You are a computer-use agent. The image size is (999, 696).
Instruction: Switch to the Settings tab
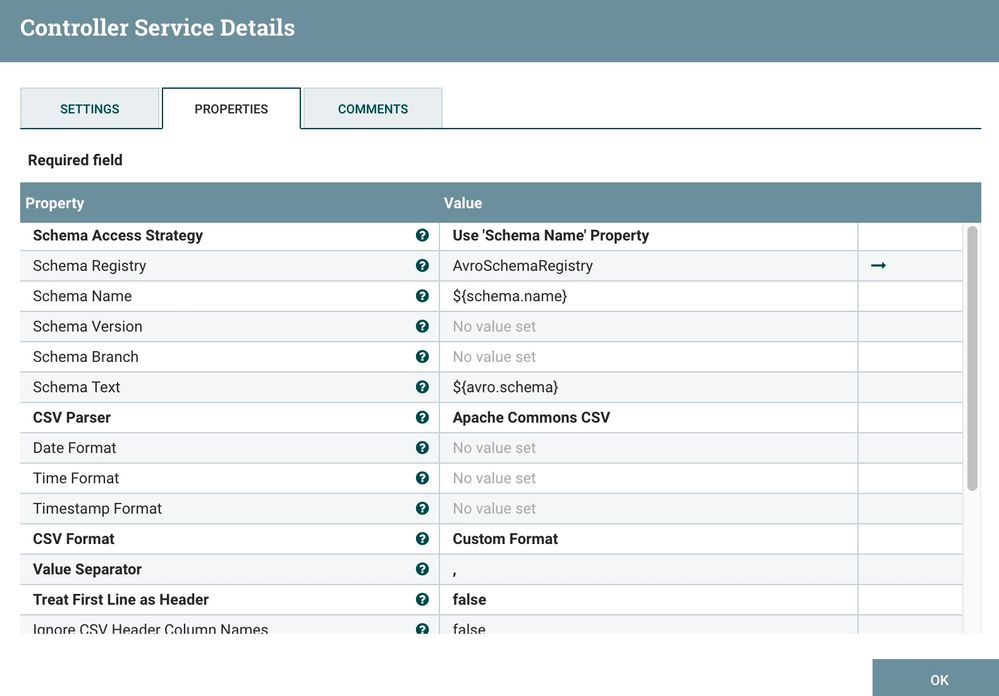pos(90,109)
